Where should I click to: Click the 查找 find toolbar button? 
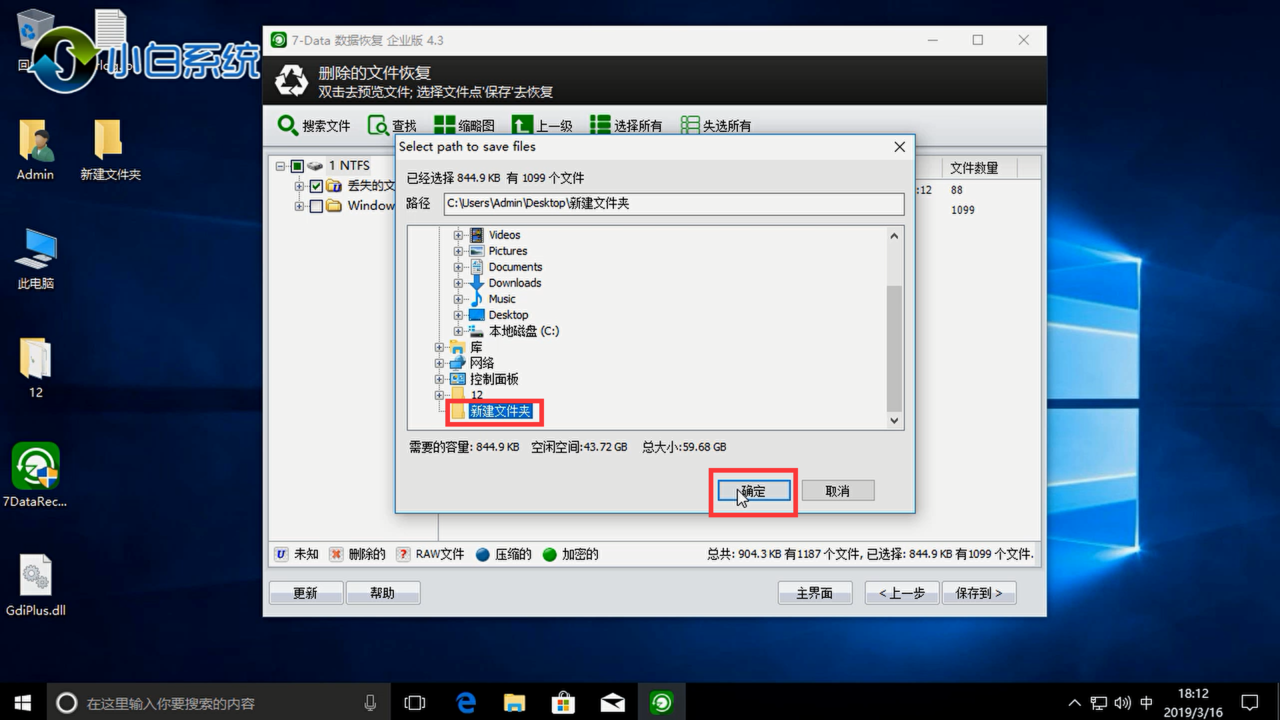pos(392,126)
